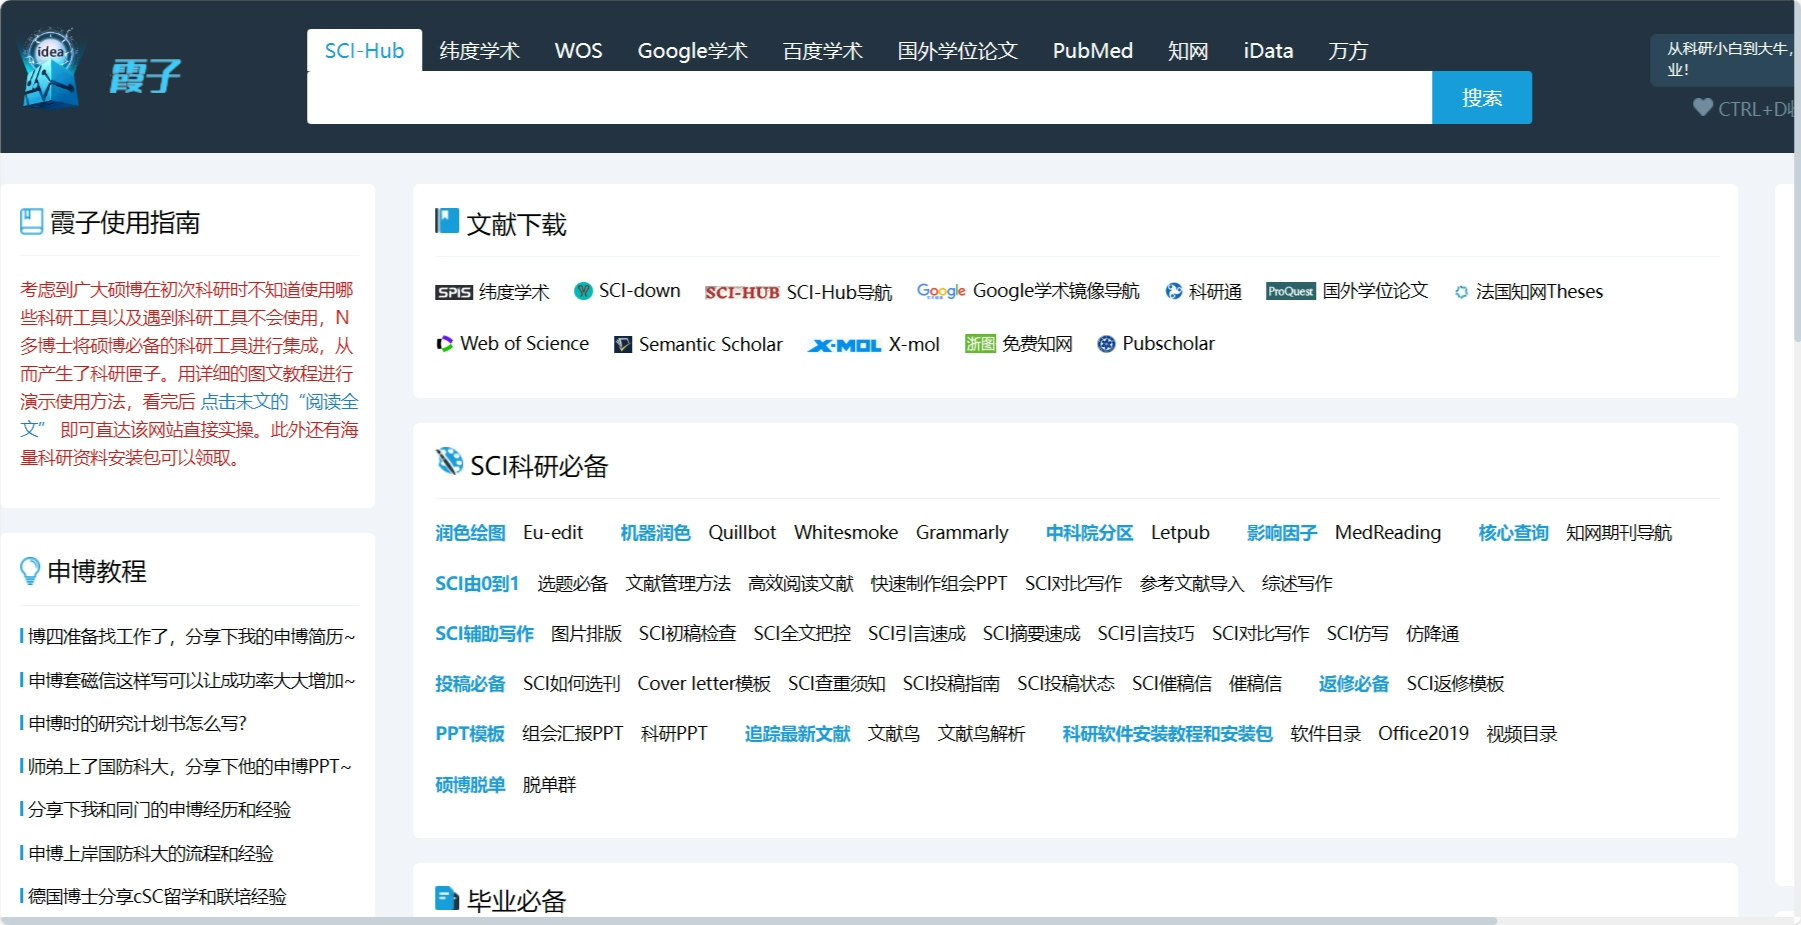
Task: Click the 申博教程 lightbulb icon
Action: point(30,571)
